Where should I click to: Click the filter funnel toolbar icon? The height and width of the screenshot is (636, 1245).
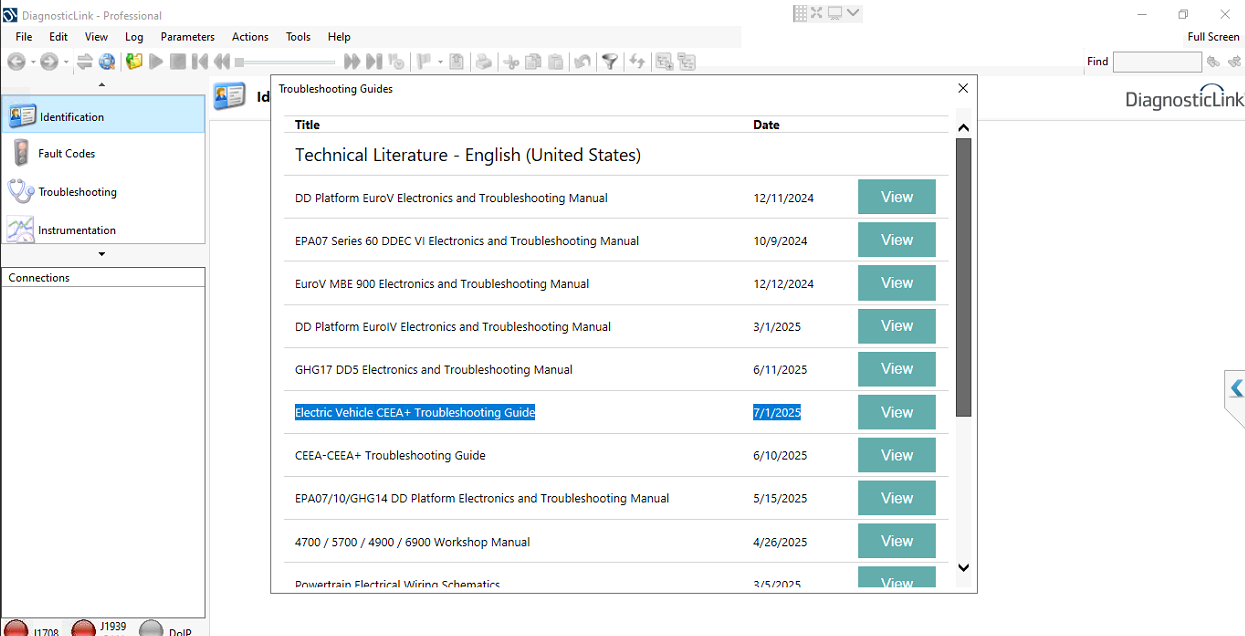(x=609, y=62)
